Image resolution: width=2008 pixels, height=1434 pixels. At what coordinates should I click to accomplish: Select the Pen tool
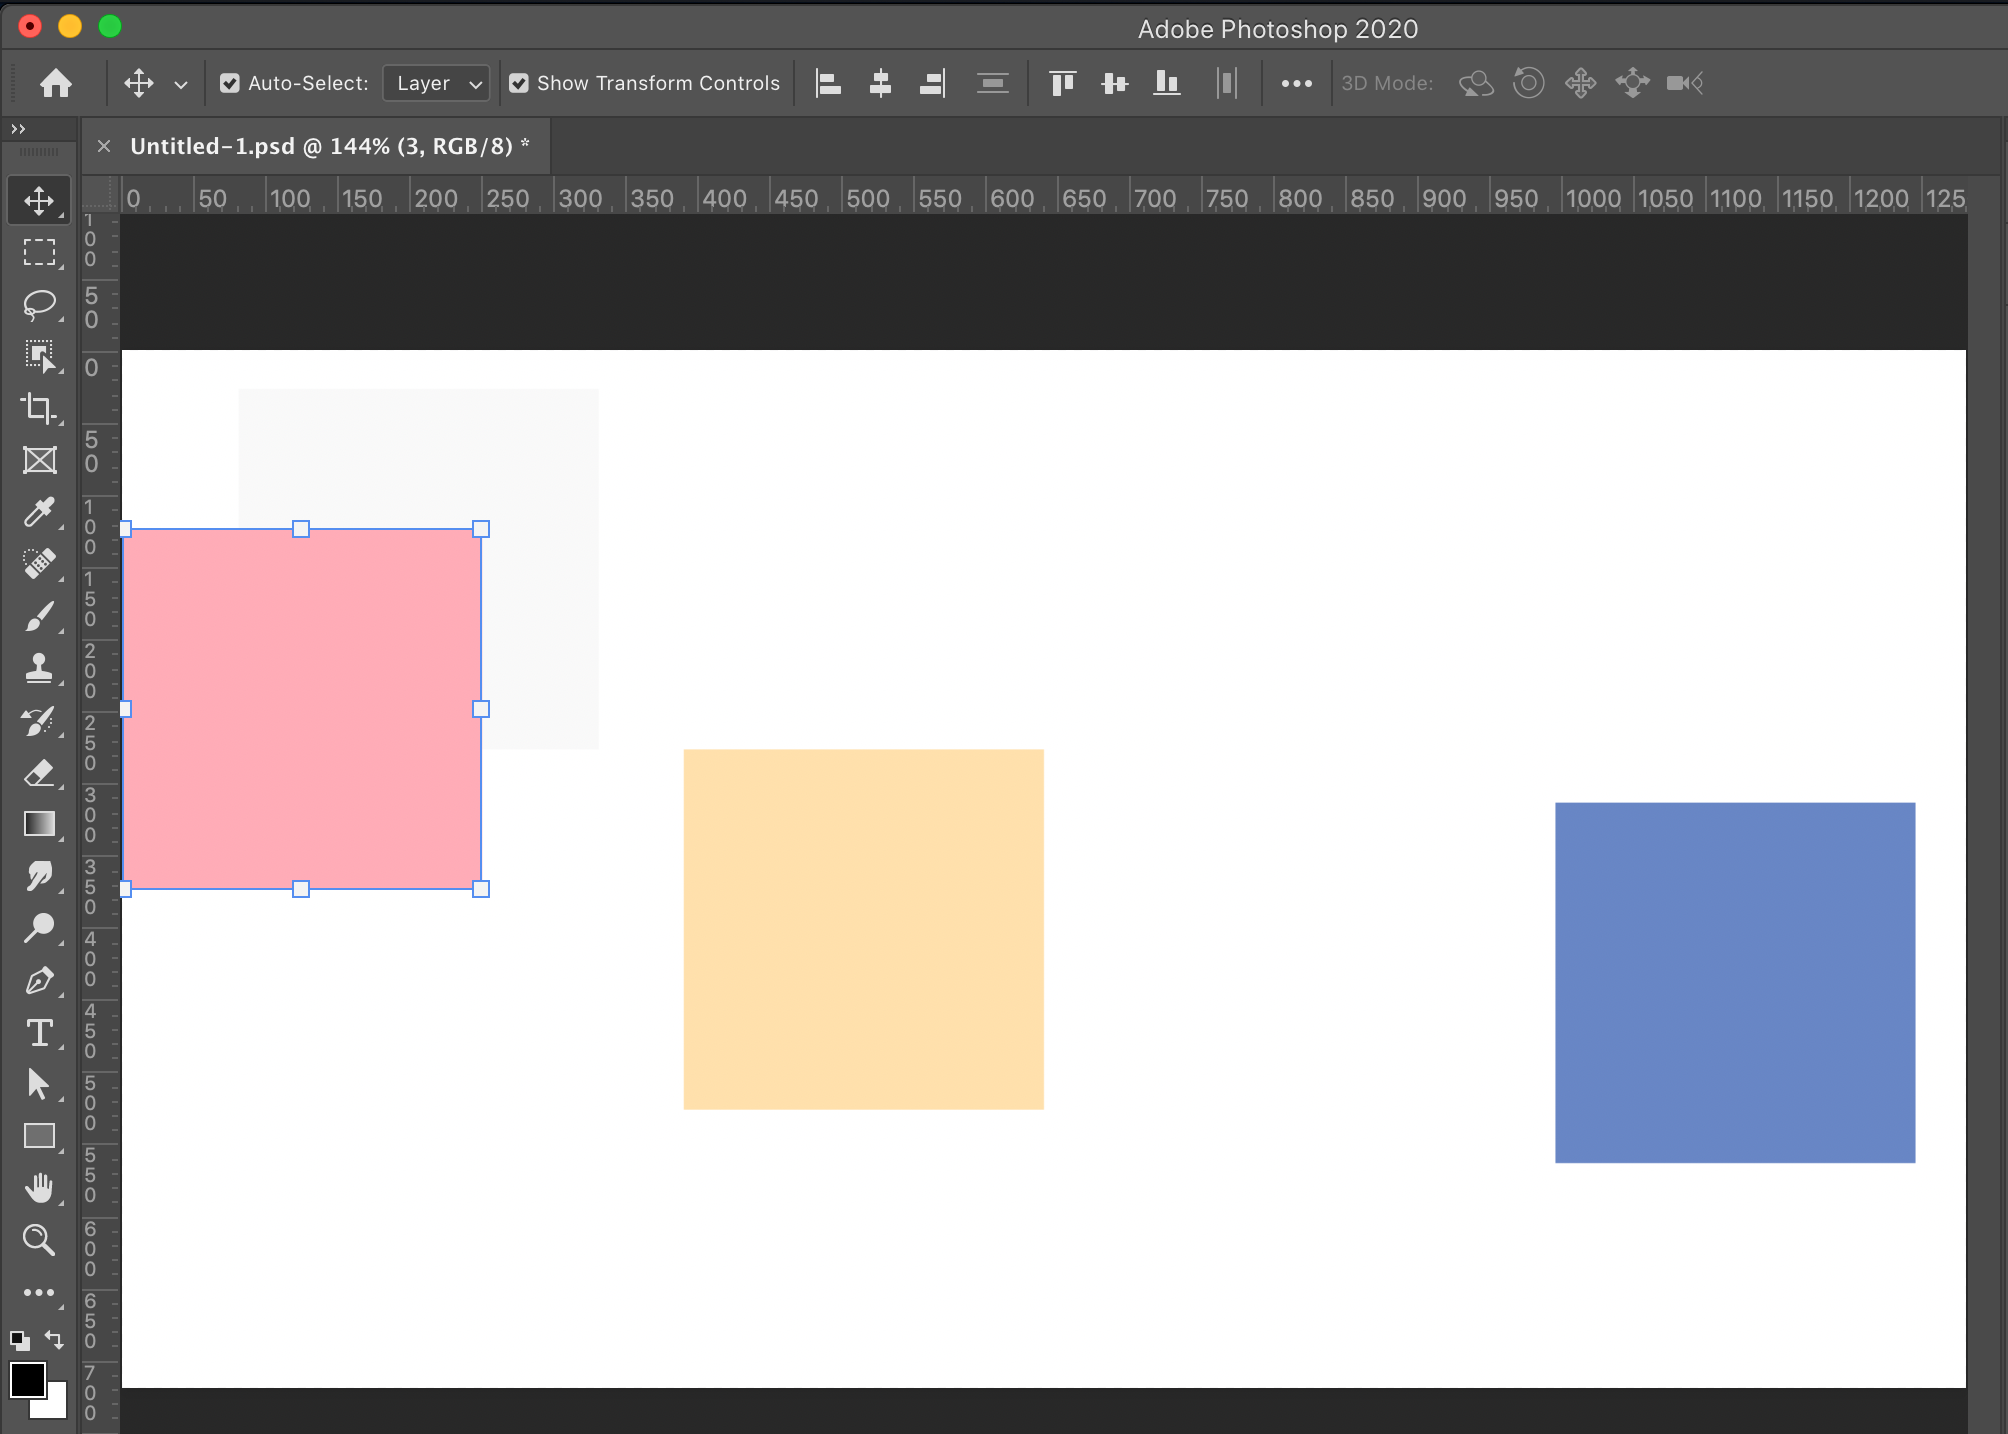tap(39, 980)
